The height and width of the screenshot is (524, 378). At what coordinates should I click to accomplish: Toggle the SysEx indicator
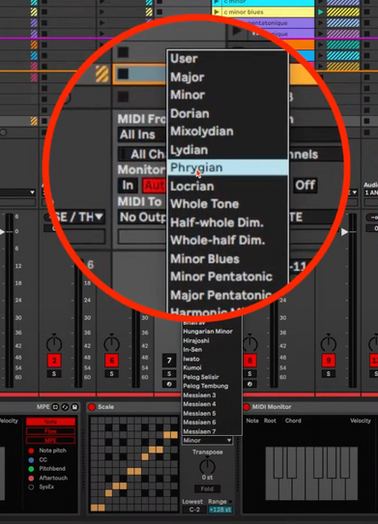click(31, 487)
